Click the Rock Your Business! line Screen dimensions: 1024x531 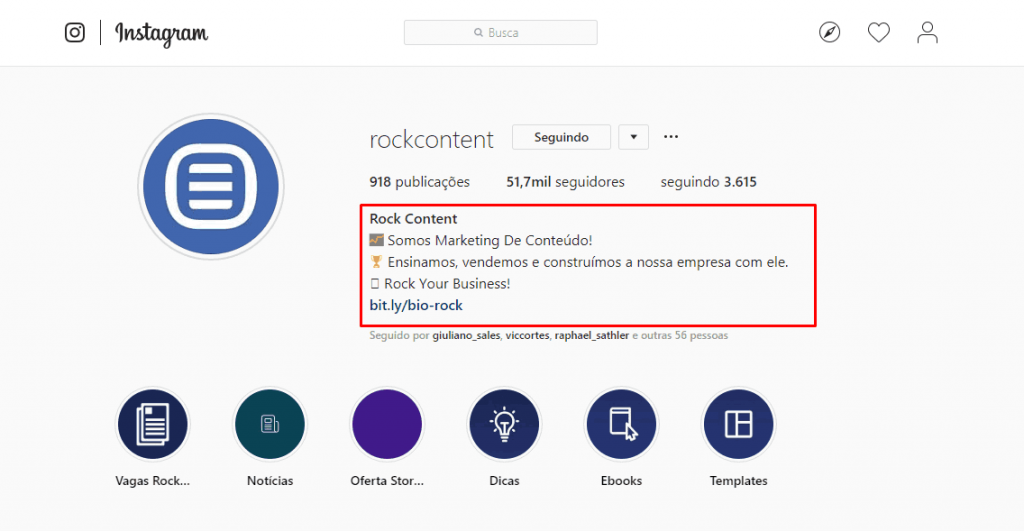(x=440, y=283)
